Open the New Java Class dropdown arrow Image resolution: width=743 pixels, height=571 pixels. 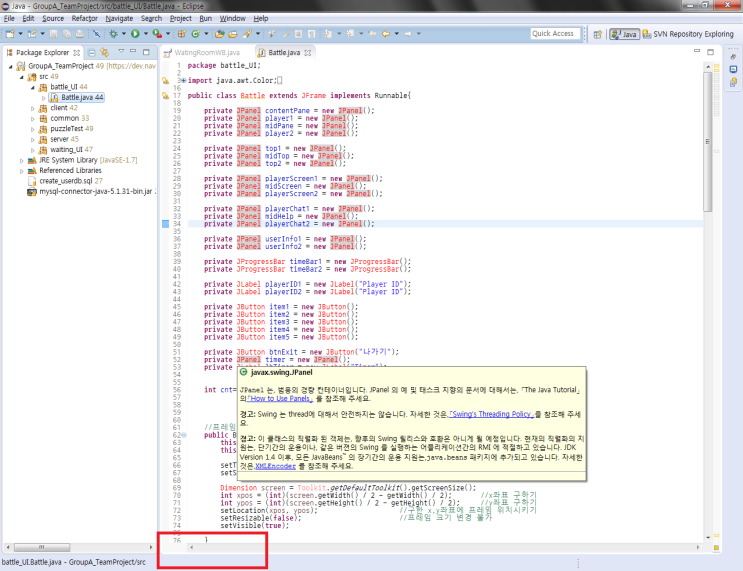coord(206,34)
